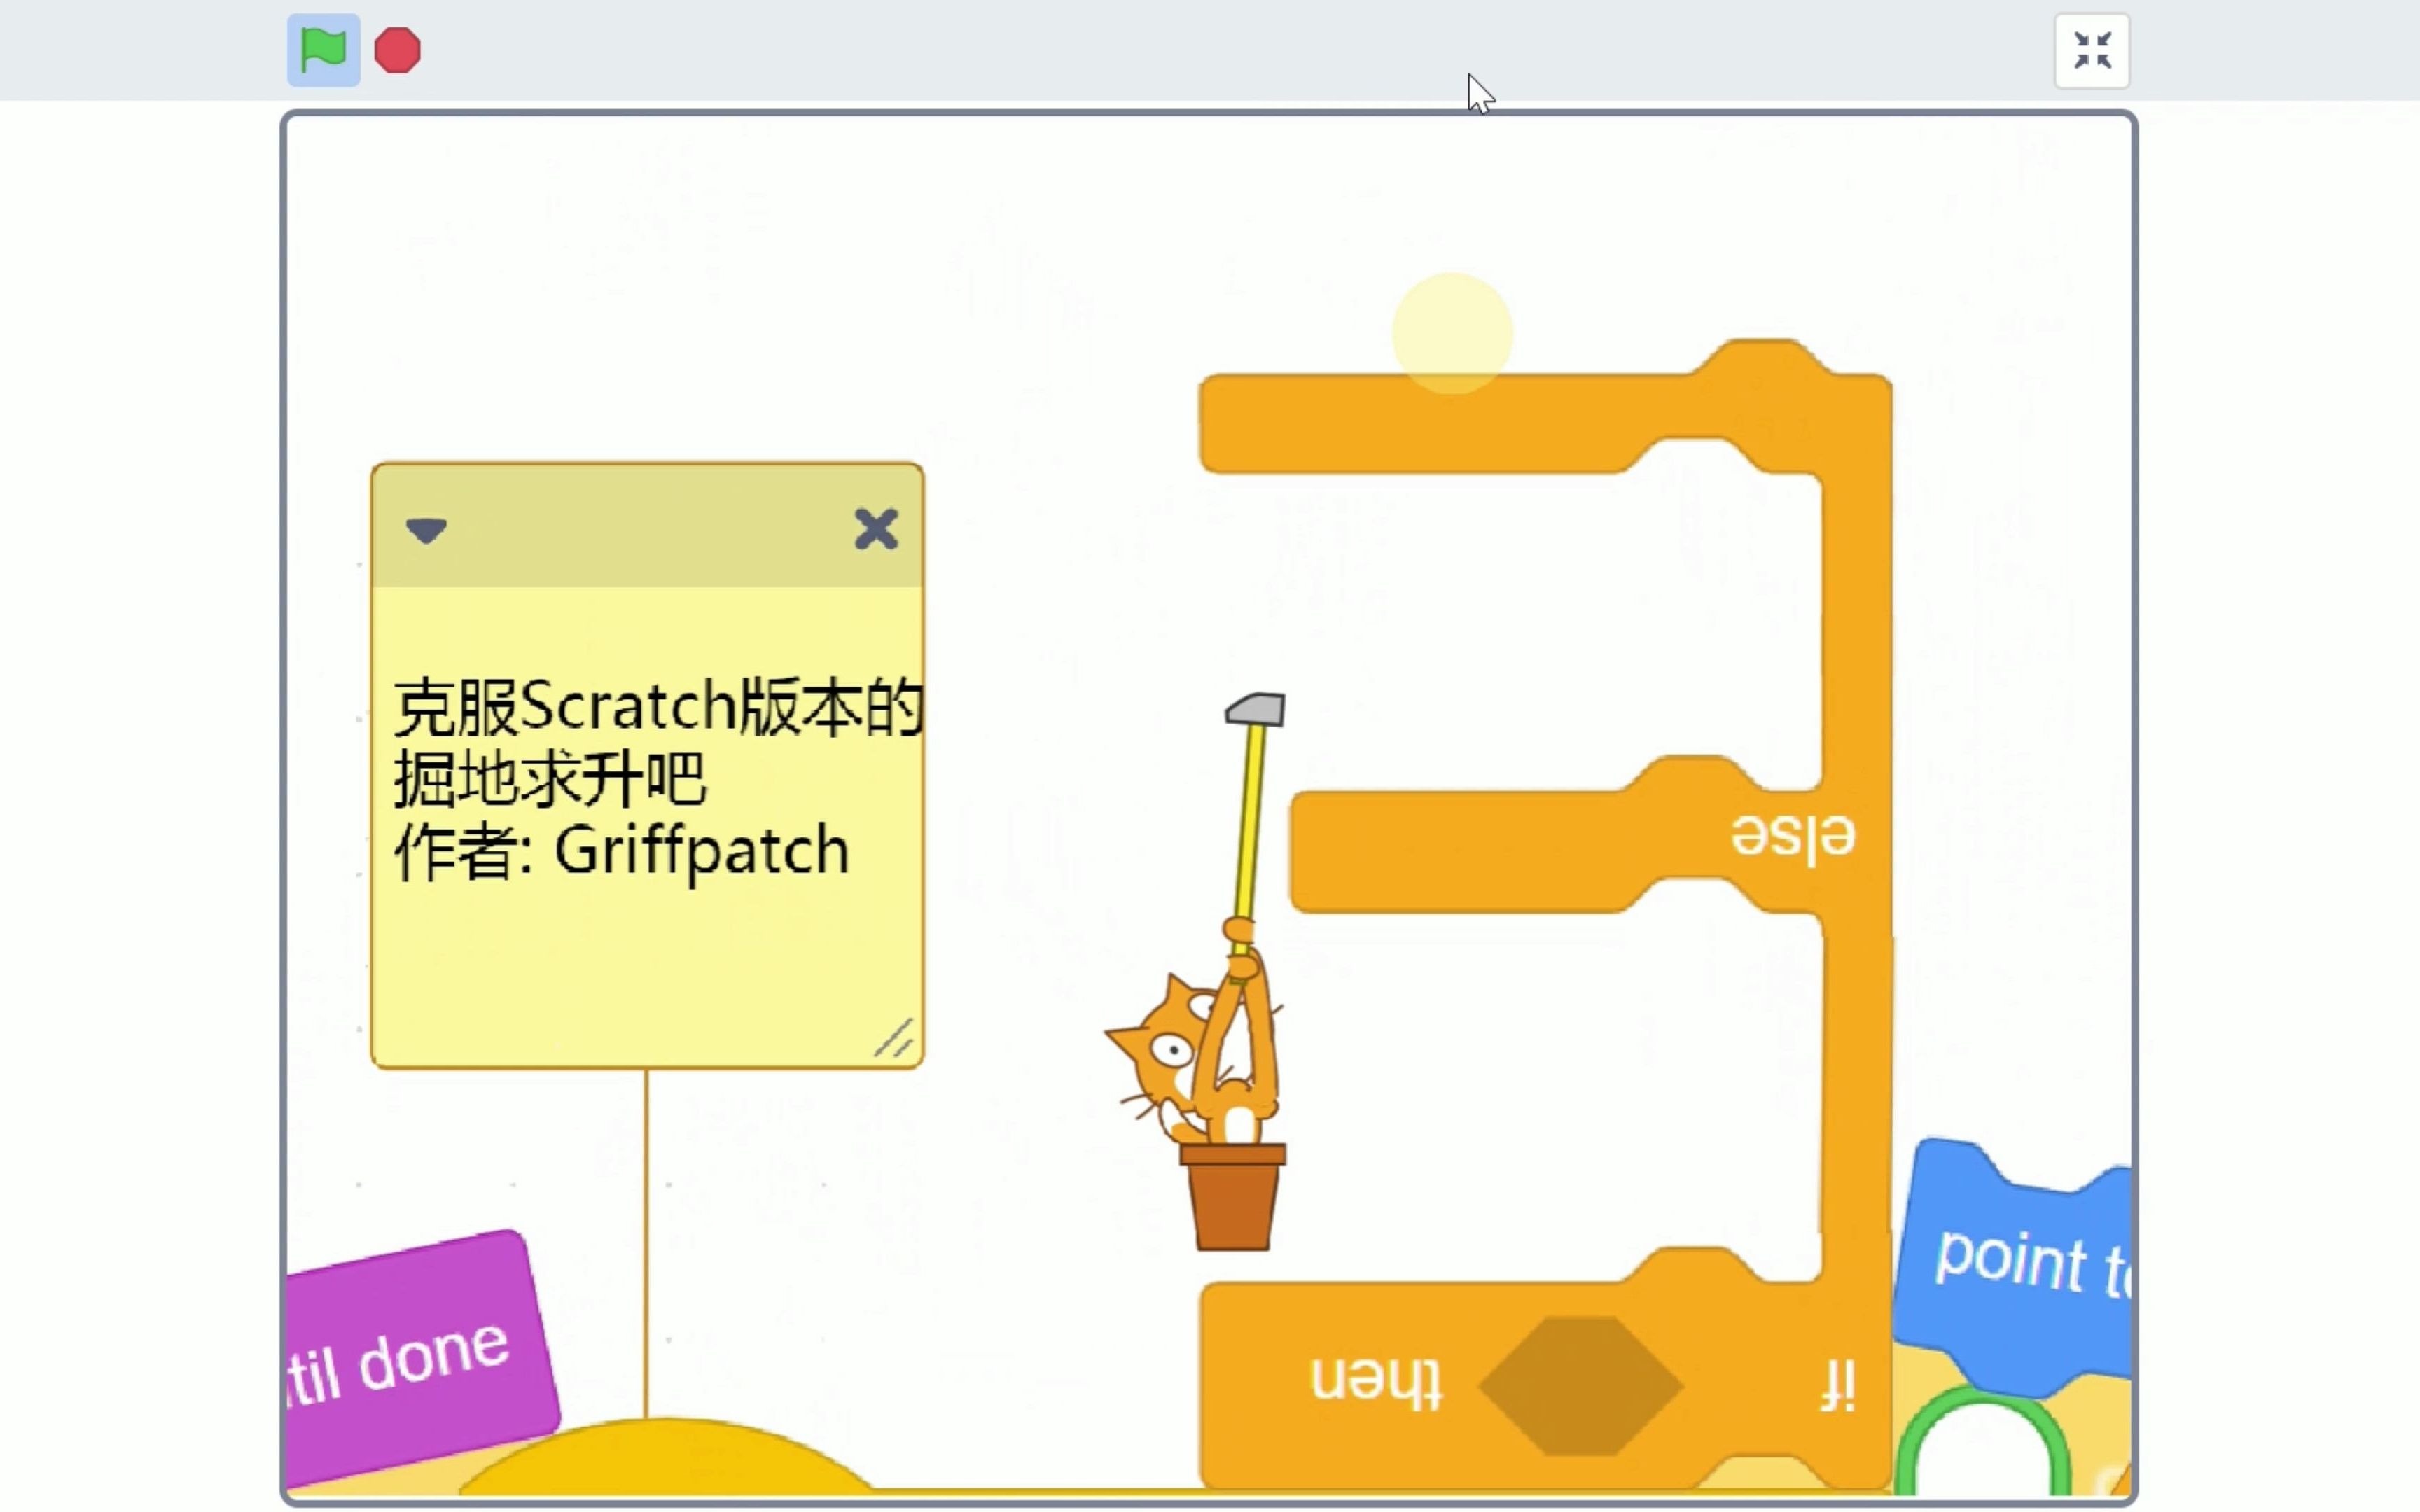The height and width of the screenshot is (1512, 2420).
Task: Click the hexagon condition slot in the if block
Action: pyautogui.click(x=1581, y=1386)
